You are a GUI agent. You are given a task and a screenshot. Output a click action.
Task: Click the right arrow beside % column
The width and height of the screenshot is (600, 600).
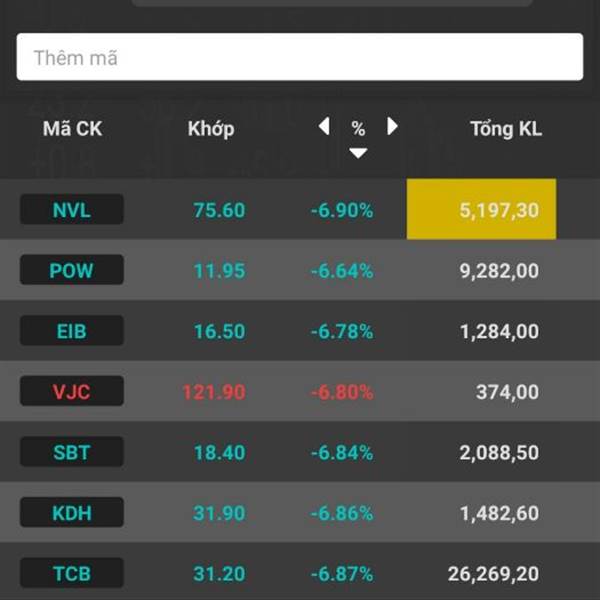tap(392, 126)
